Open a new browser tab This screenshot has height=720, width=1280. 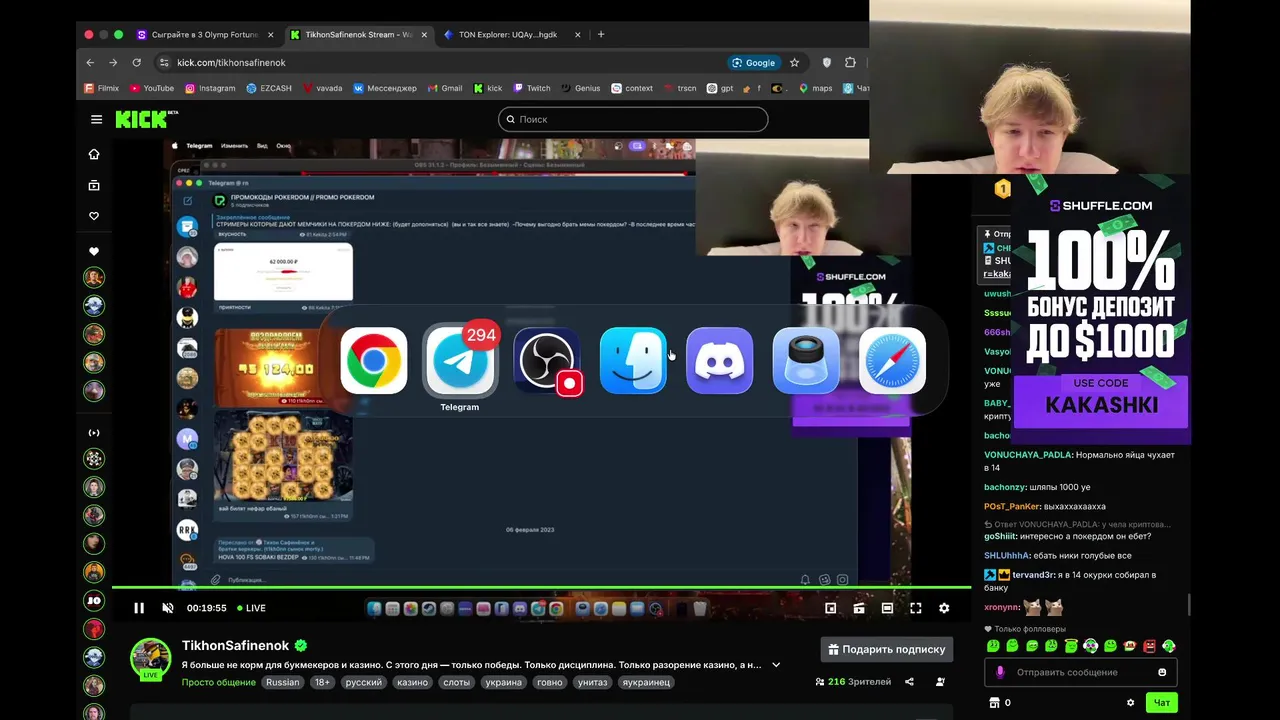point(601,34)
